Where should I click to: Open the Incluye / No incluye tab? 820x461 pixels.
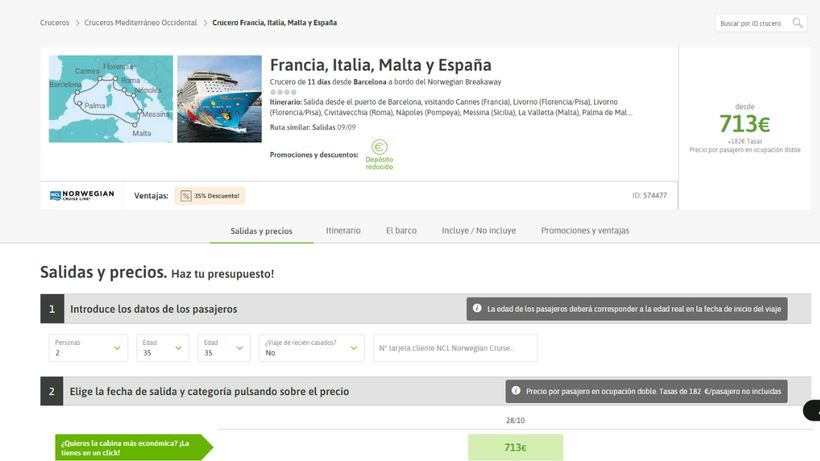click(x=479, y=230)
